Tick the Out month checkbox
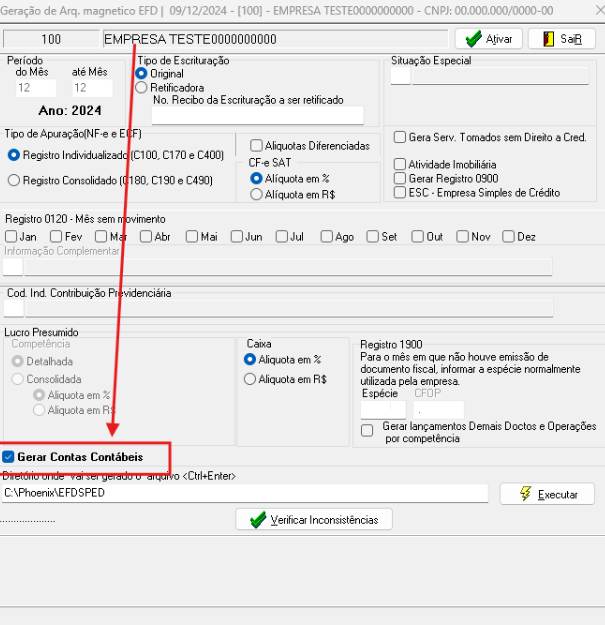The width and height of the screenshot is (605, 625). coord(418,236)
